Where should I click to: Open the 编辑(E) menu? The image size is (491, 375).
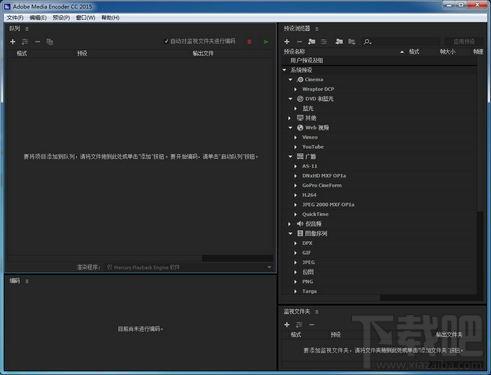38,18
